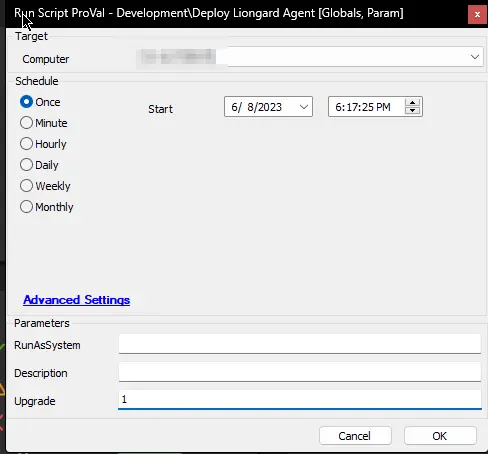The width and height of the screenshot is (488, 454).
Task: Focus the Description parameter field
Action: (x=300, y=372)
